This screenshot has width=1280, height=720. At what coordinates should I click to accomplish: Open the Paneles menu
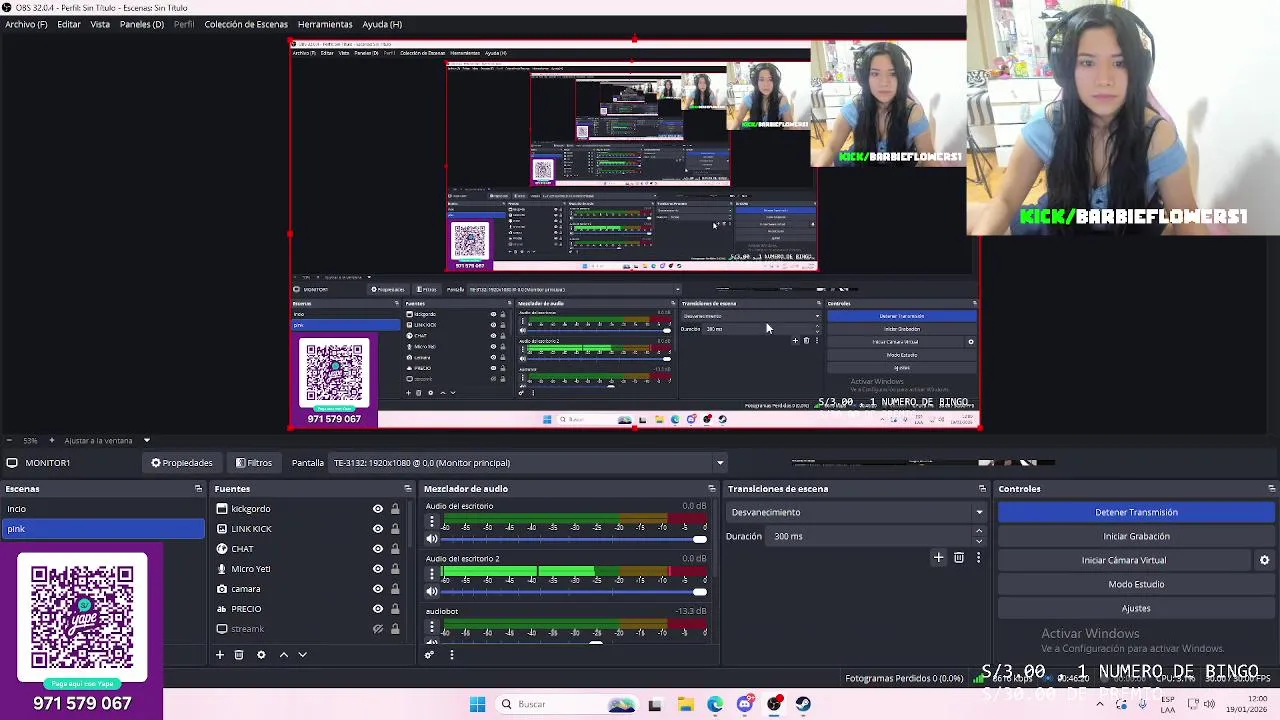point(142,24)
